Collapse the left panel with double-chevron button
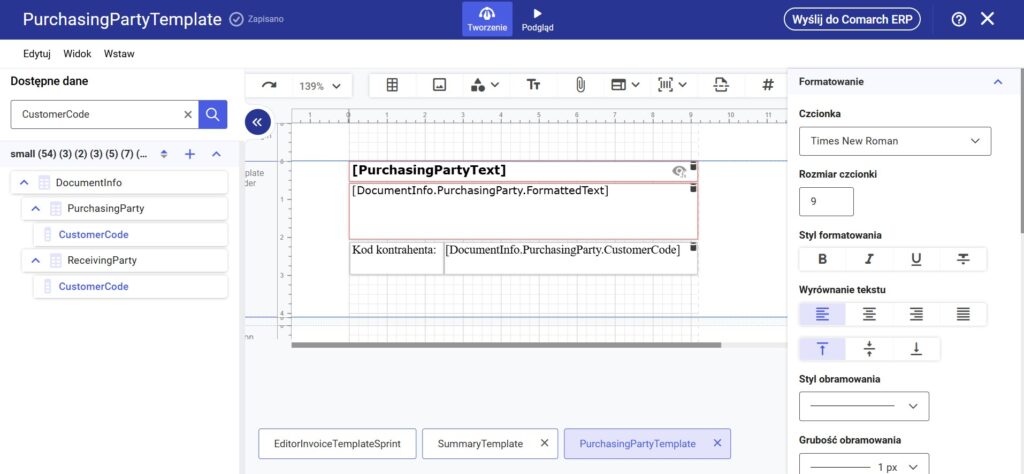This screenshot has width=1024, height=474. (257, 122)
